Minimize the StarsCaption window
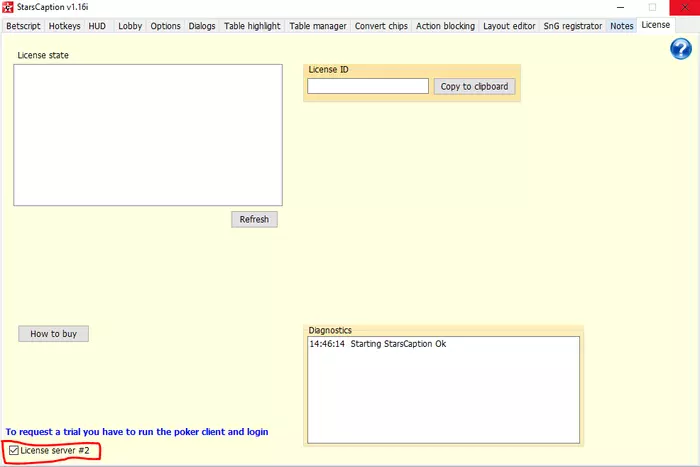 pos(620,7)
